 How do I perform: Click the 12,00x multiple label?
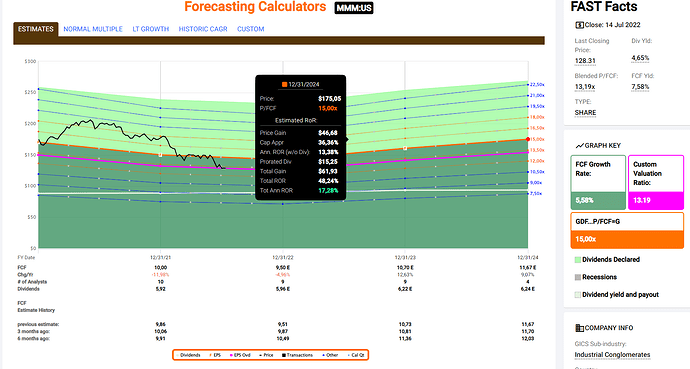tap(537, 161)
